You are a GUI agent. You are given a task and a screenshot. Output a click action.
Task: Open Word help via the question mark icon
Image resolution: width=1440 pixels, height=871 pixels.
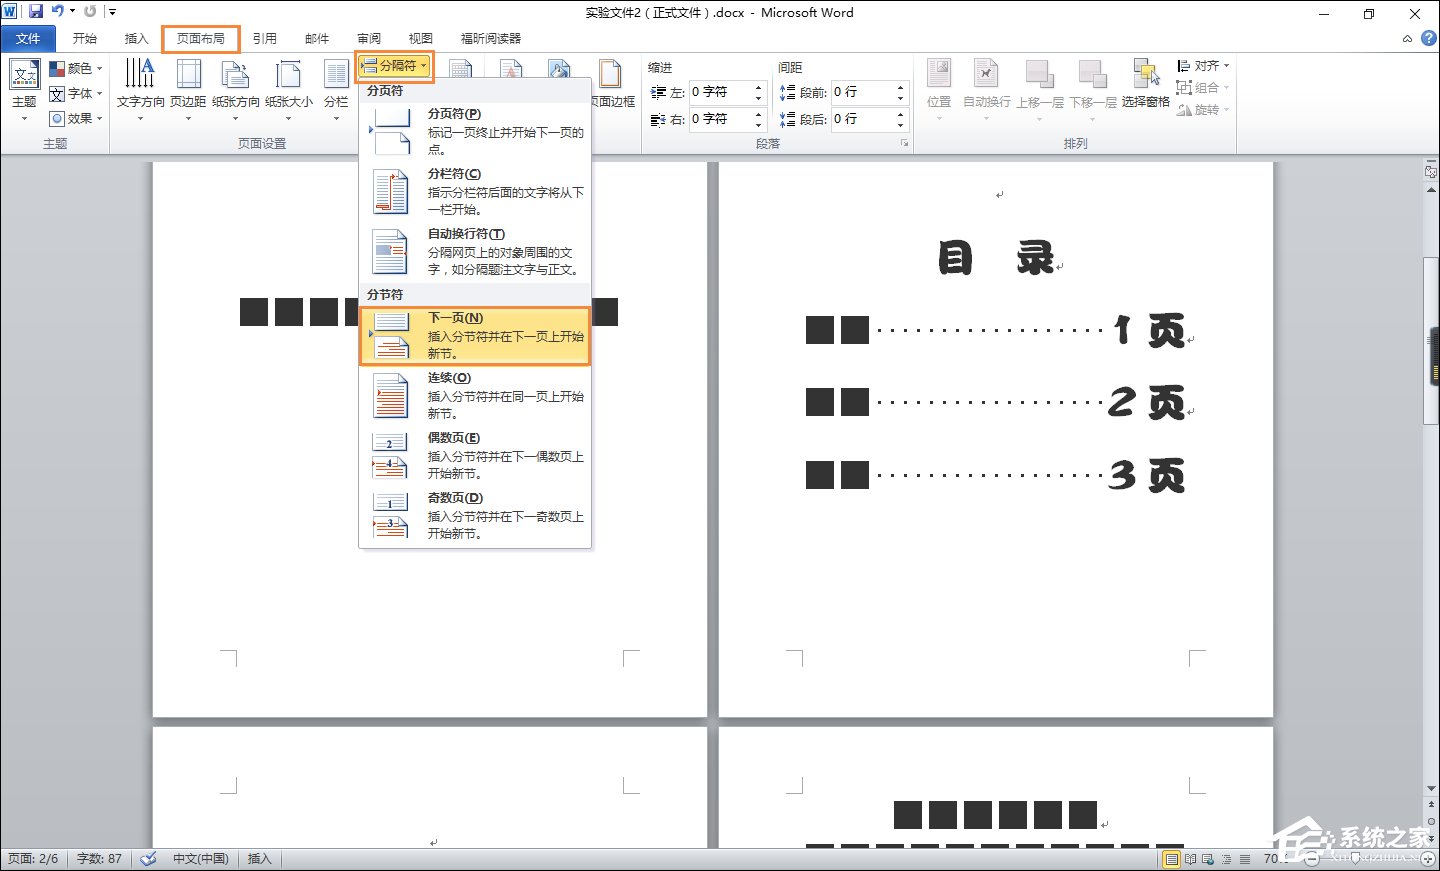click(1429, 38)
